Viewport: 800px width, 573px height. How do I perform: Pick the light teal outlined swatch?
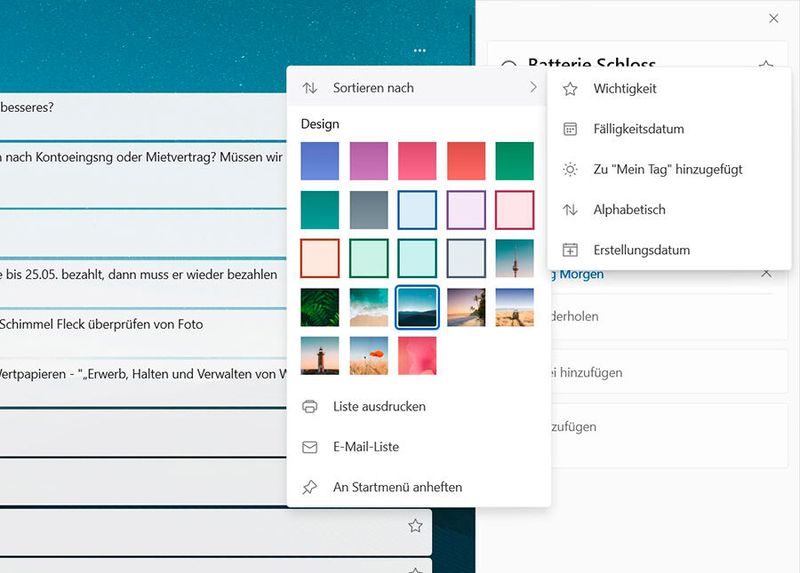tap(417, 259)
